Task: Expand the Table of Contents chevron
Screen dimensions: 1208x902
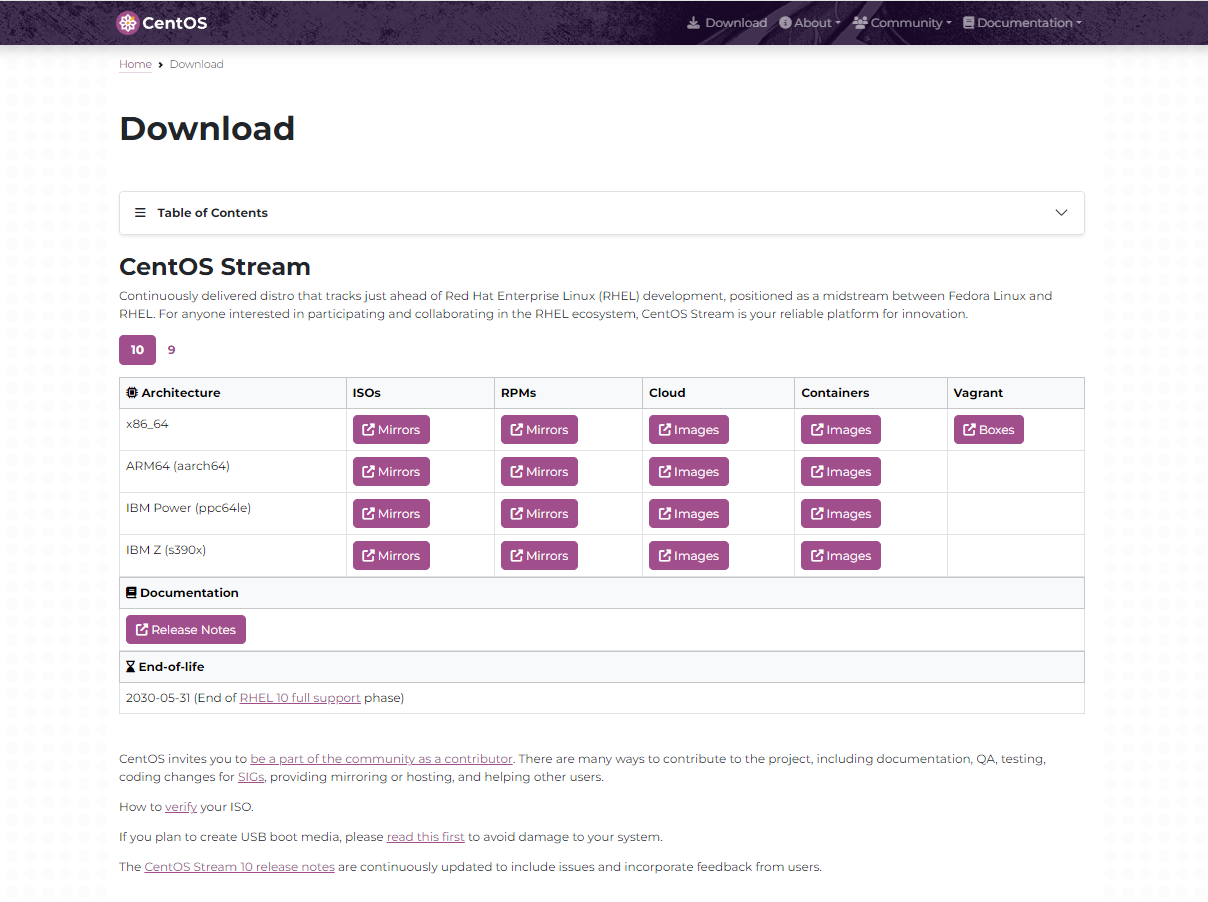Action: pyautogui.click(x=1061, y=213)
